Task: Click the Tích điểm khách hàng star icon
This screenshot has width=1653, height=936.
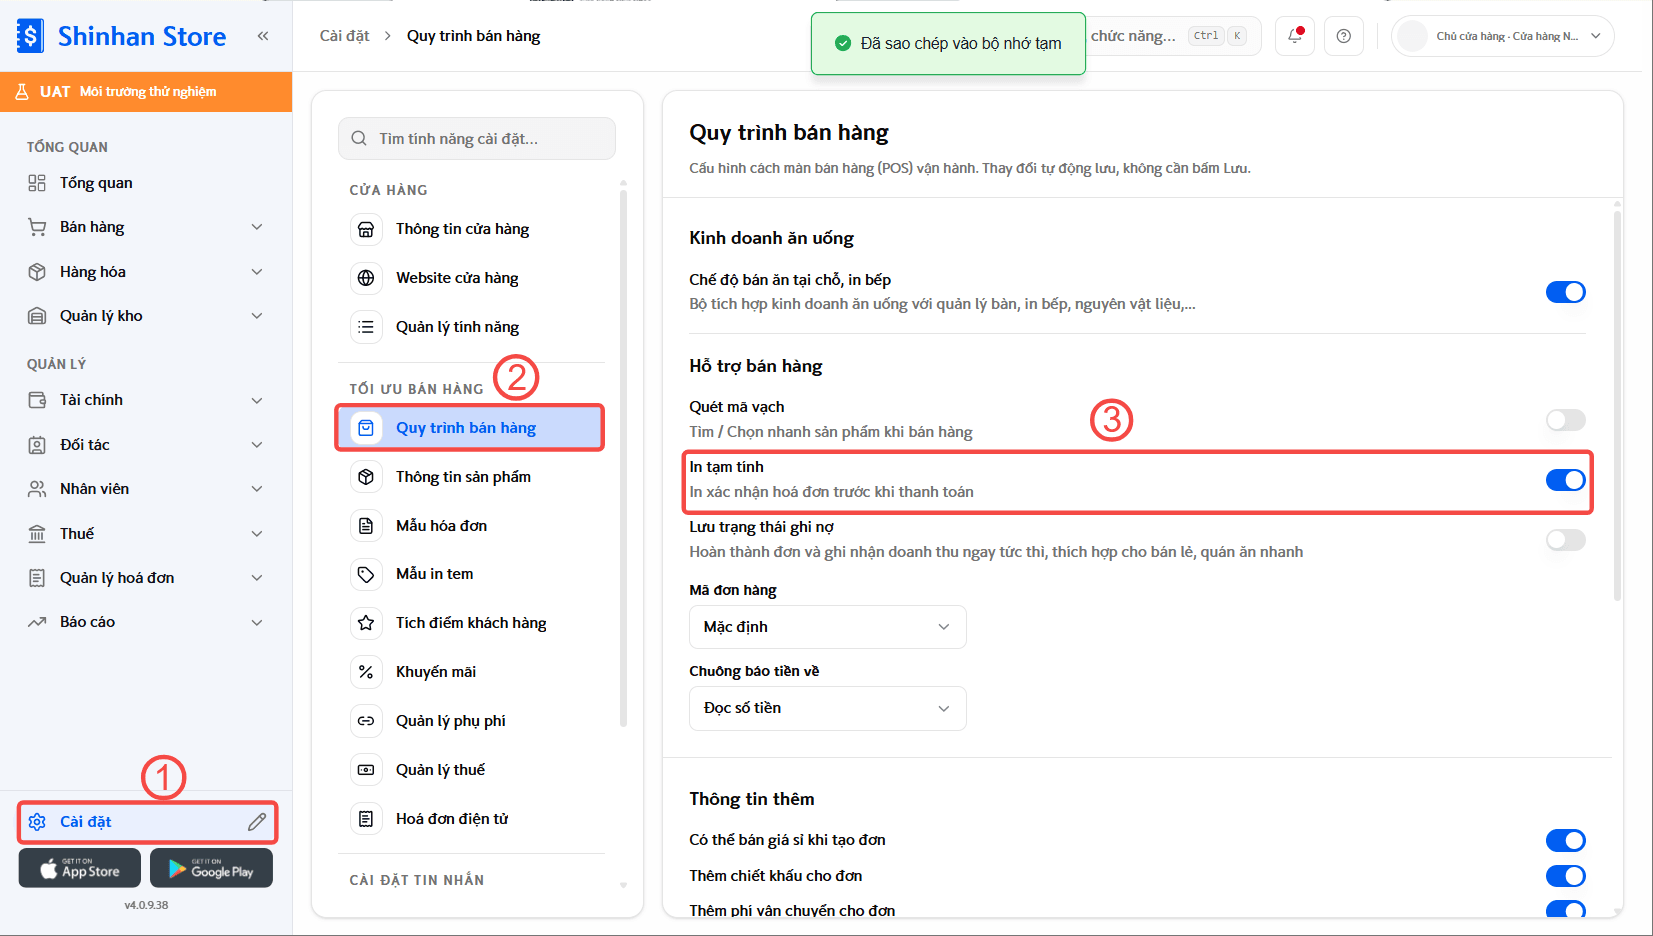Action: pos(366,623)
